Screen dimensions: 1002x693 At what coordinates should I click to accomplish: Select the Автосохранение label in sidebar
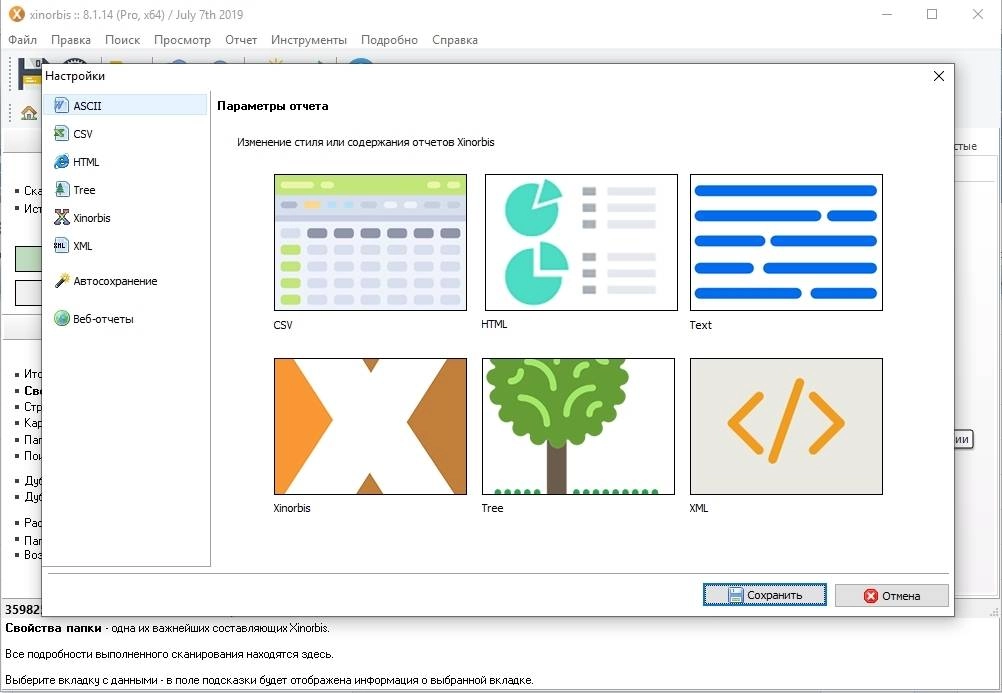[x=115, y=281]
